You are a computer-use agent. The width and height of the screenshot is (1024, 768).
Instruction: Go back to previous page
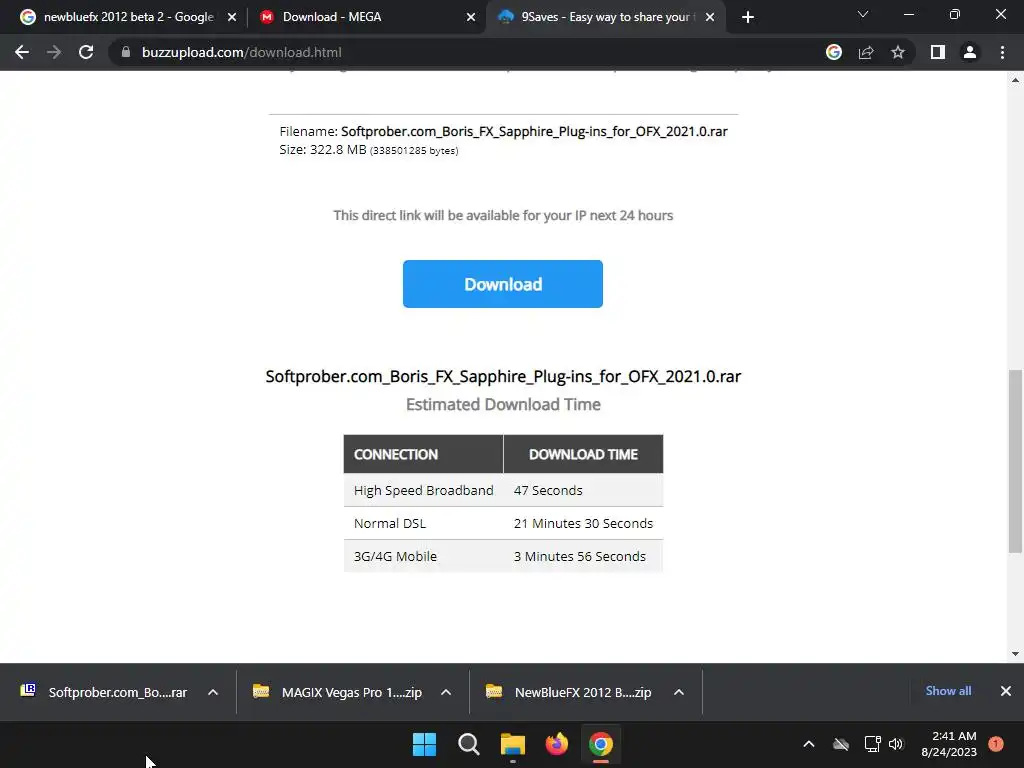tap(22, 52)
